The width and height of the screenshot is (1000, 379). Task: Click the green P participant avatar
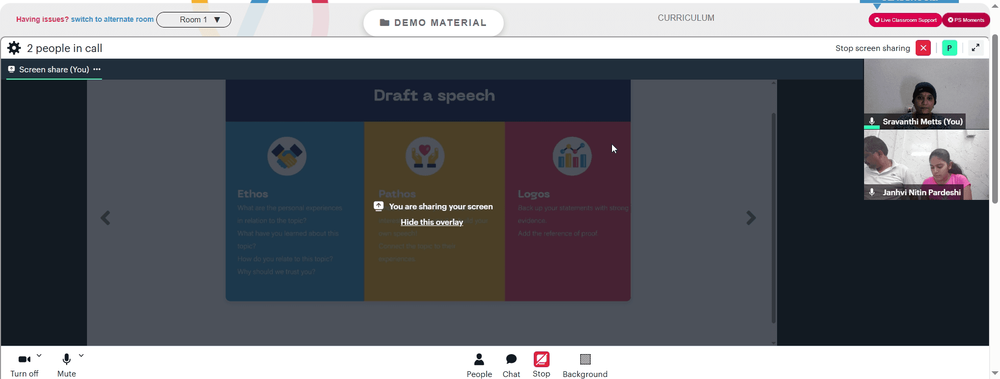pos(950,48)
